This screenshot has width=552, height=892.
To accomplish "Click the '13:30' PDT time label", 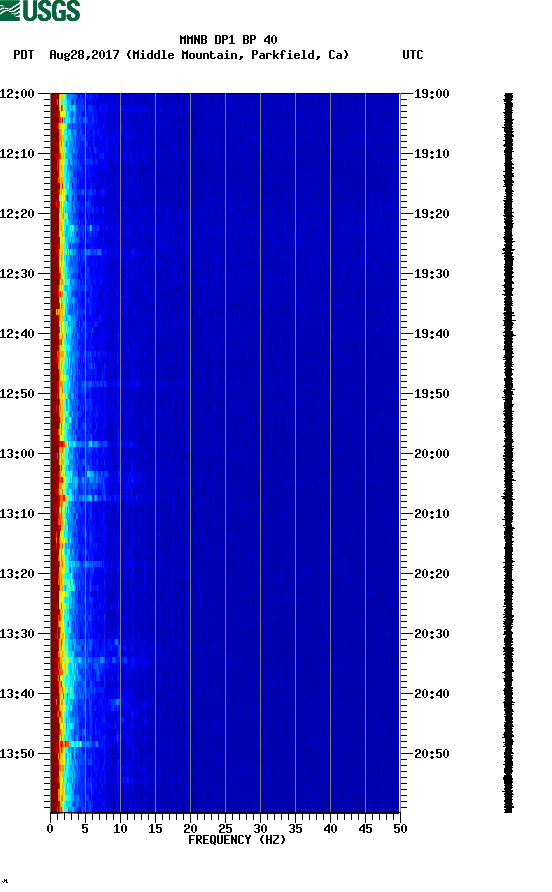I will (x=18, y=634).
